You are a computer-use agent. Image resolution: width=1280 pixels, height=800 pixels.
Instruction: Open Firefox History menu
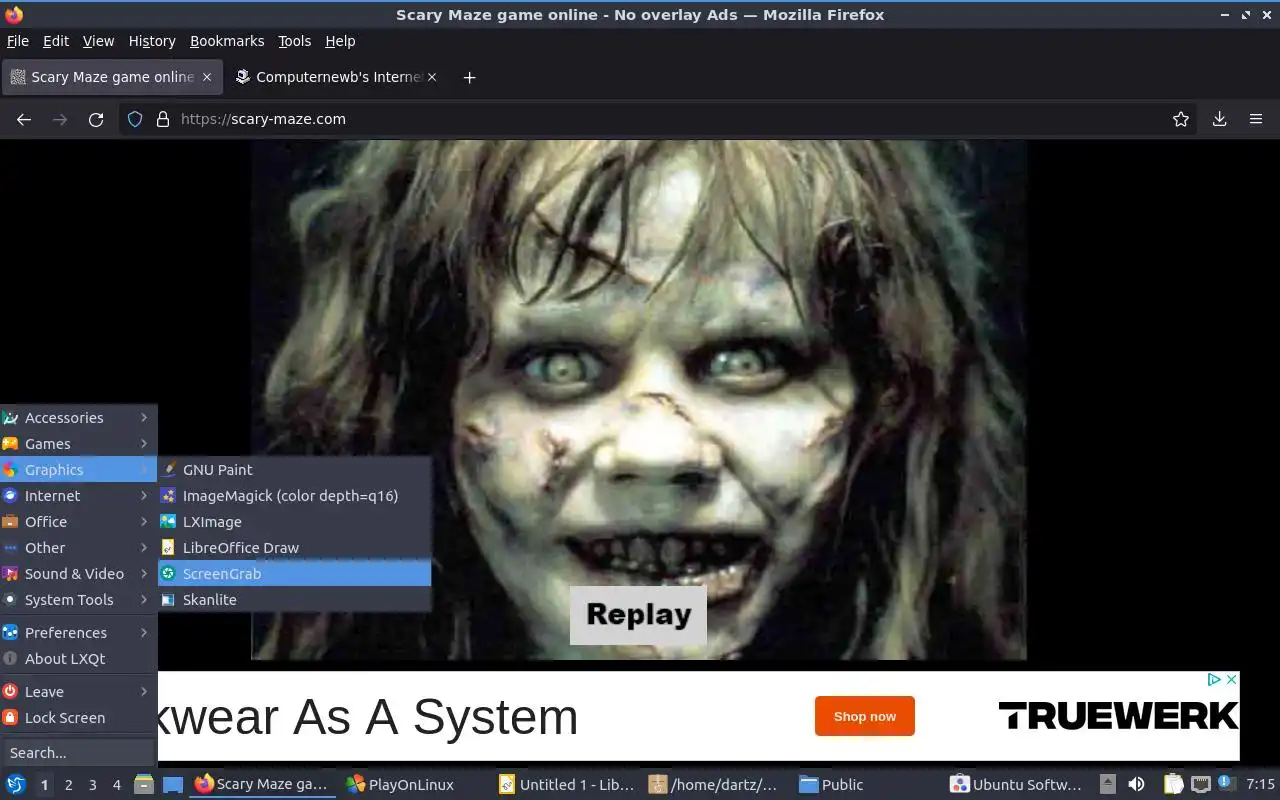coord(152,41)
